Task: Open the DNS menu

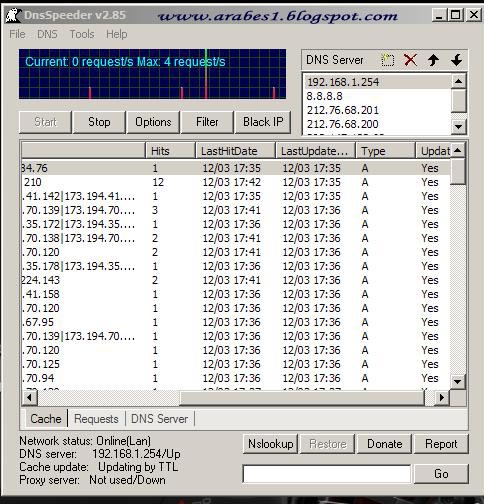Action: 47,34
